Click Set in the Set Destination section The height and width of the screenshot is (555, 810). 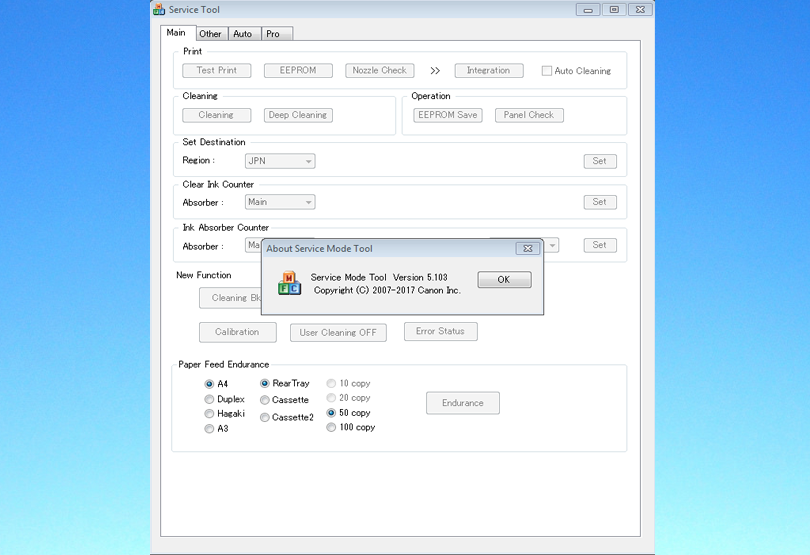[600, 161]
